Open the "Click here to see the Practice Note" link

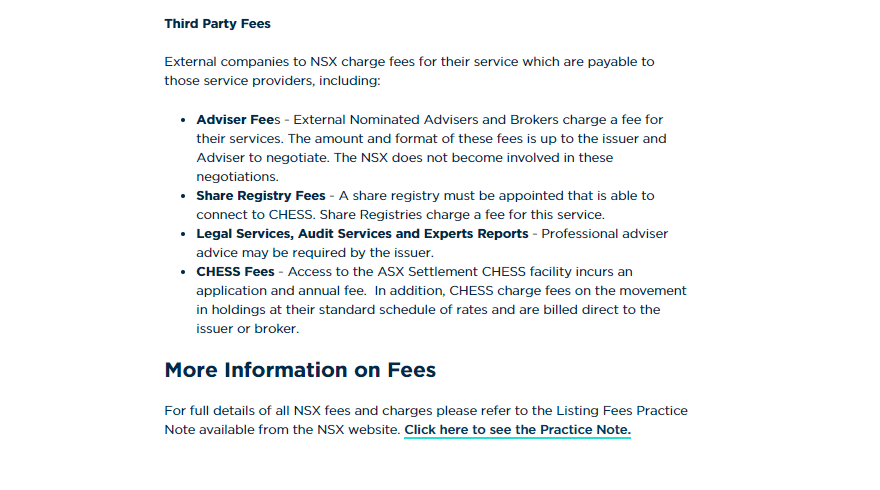pyautogui.click(x=517, y=430)
